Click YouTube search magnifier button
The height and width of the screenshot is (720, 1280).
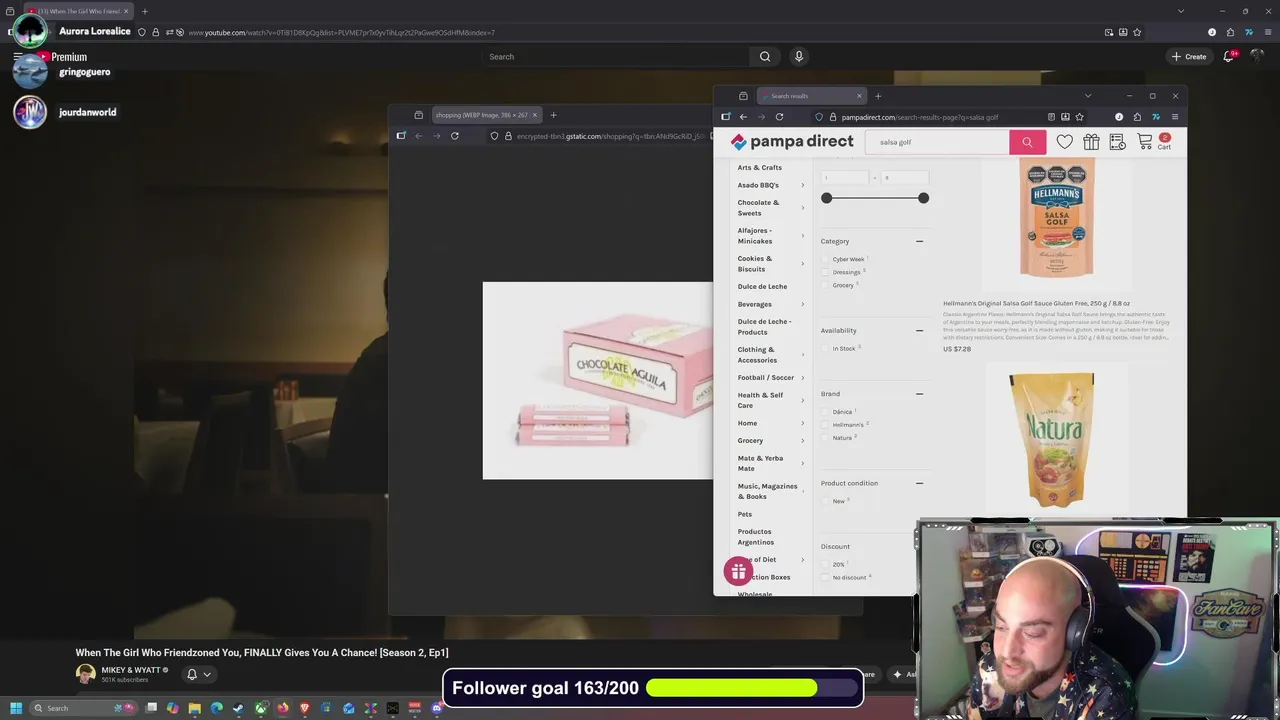tap(765, 57)
